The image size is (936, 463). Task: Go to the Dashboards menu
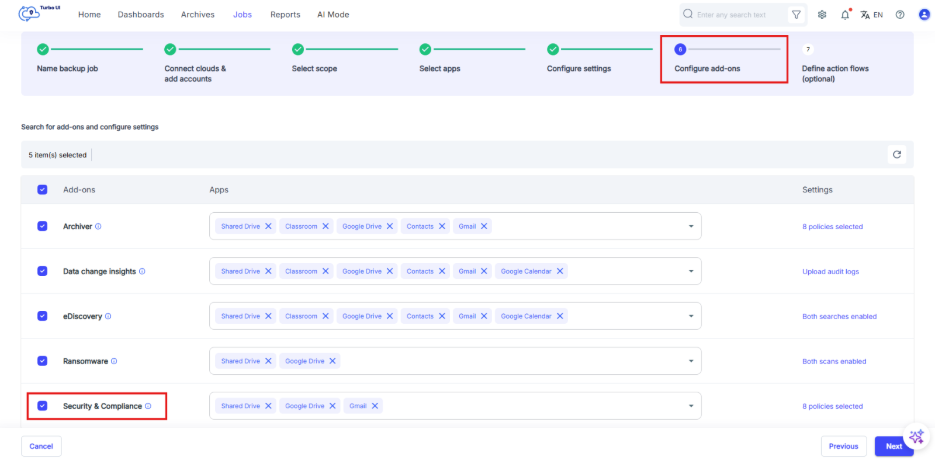click(x=140, y=15)
